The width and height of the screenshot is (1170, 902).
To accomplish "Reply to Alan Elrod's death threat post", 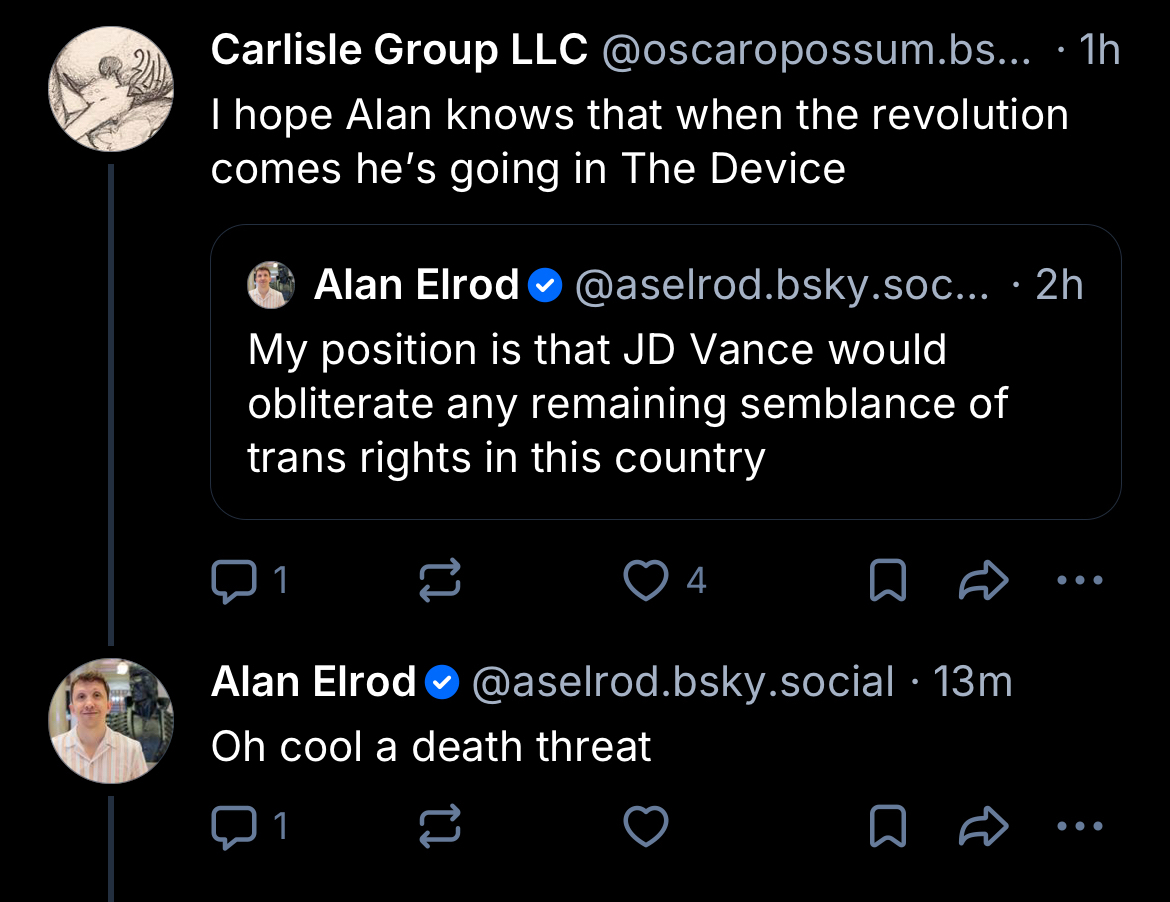I will 235,827.
